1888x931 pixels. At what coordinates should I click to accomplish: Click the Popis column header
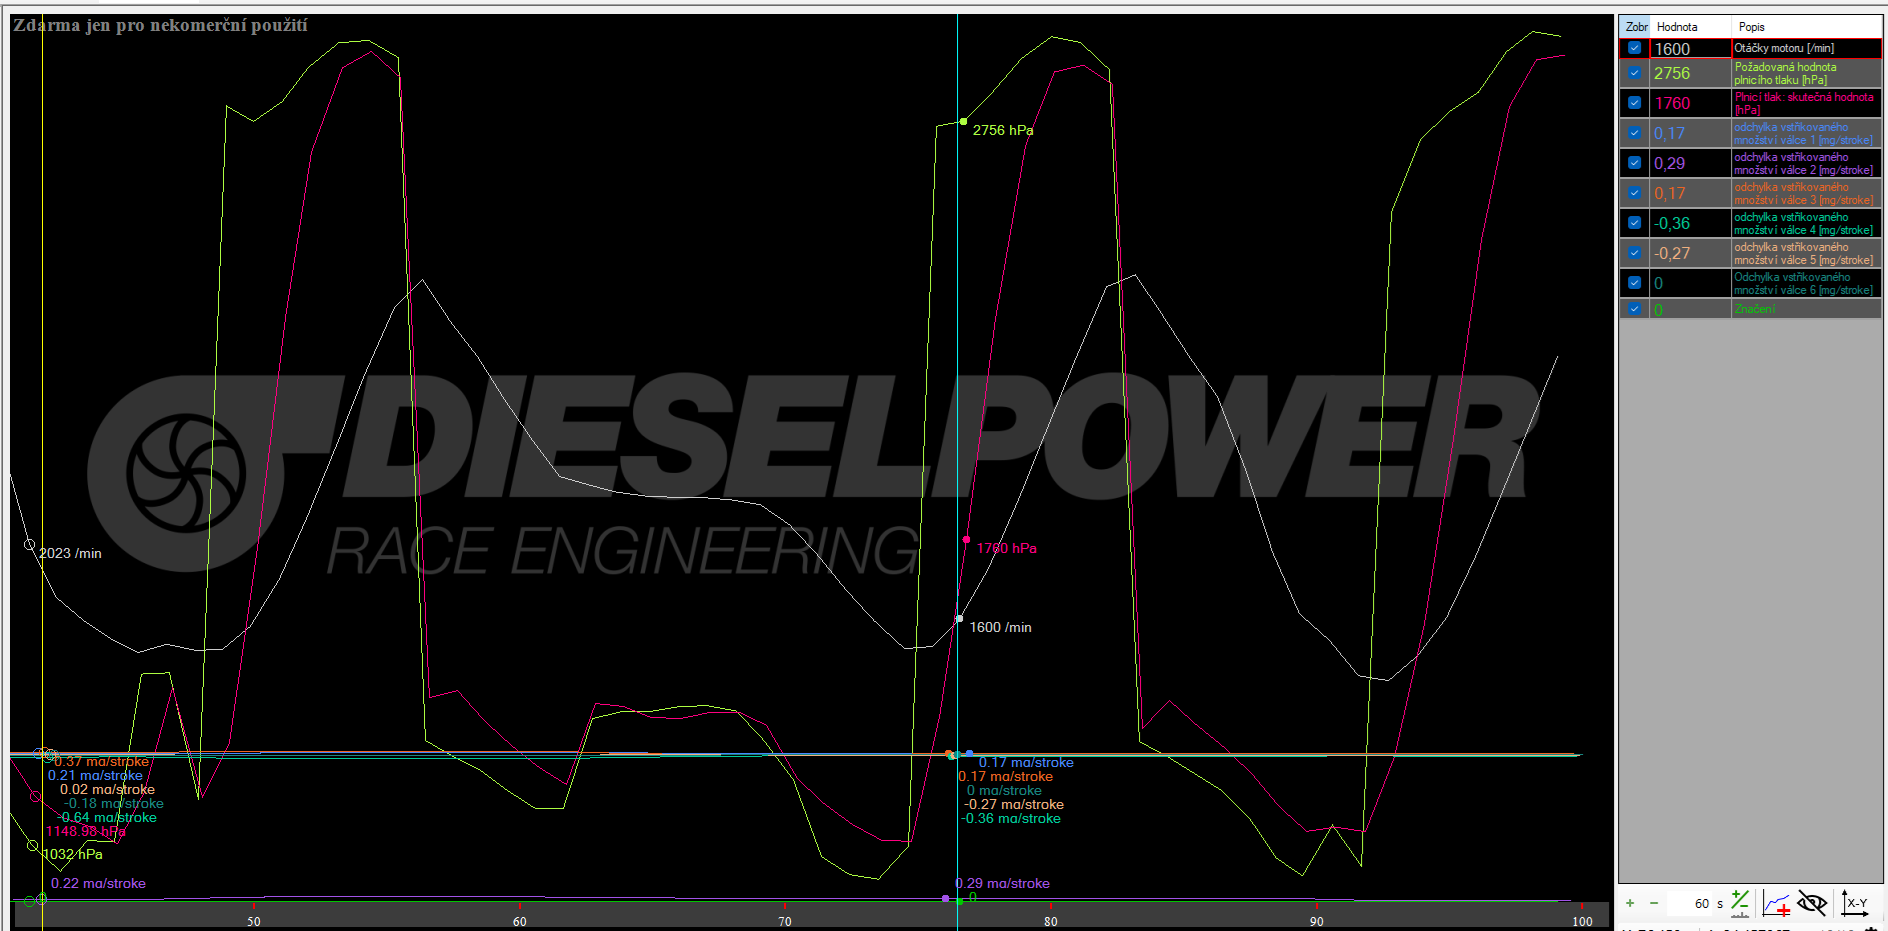[1806, 27]
